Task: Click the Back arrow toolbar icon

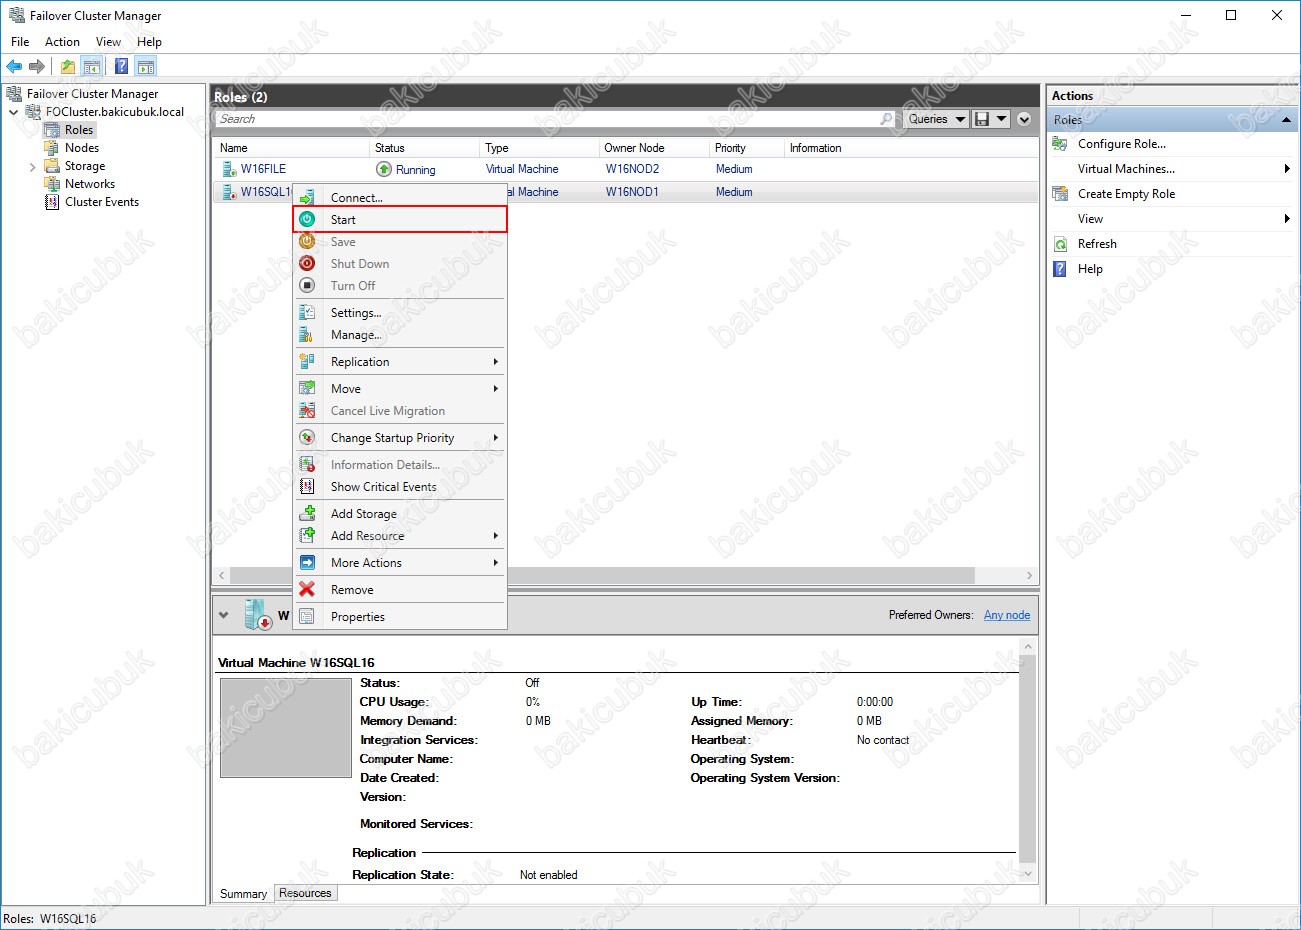Action: [x=14, y=66]
